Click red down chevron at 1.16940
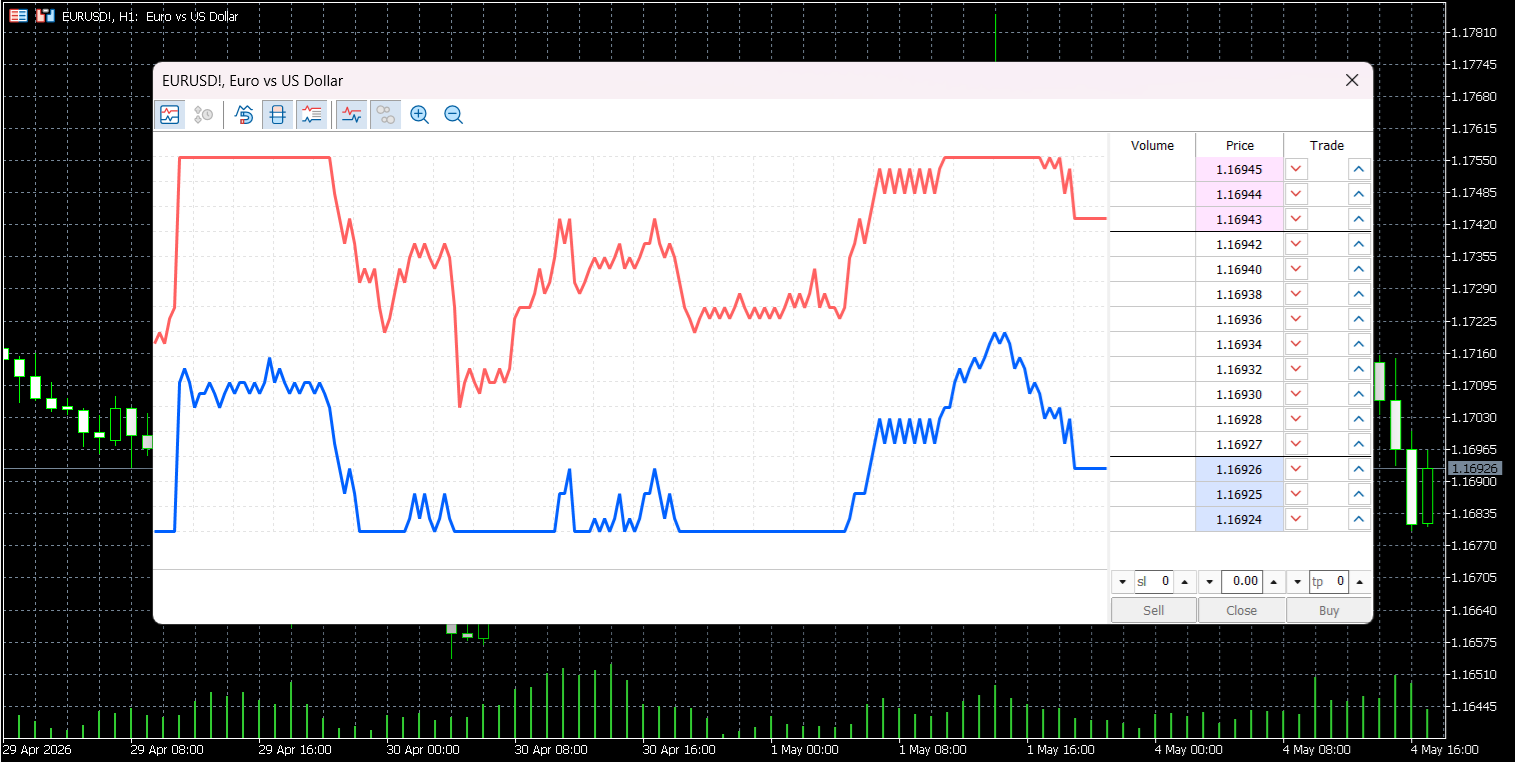 (1296, 269)
